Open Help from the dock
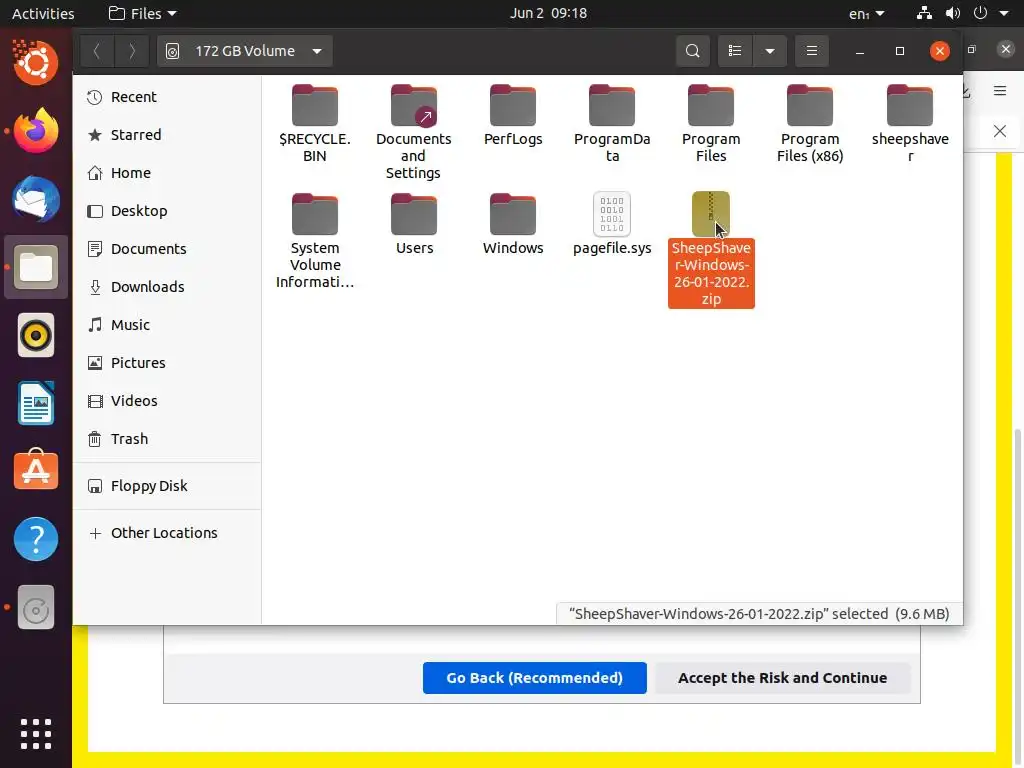 coord(36,539)
